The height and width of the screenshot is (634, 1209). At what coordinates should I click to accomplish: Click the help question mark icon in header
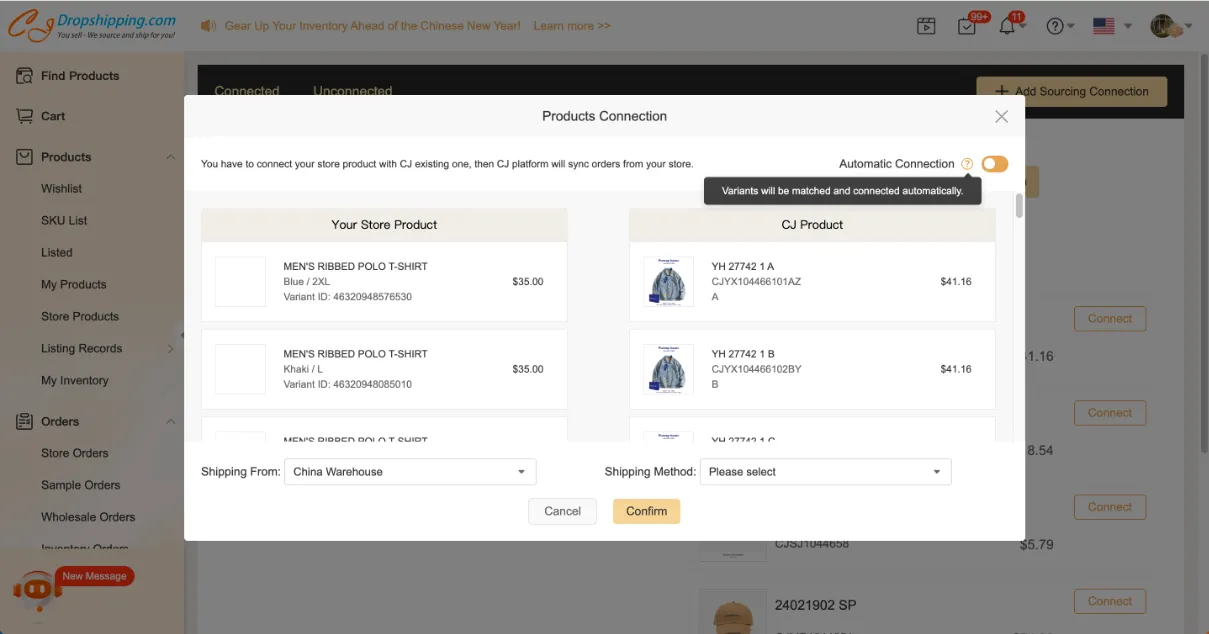point(1055,27)
